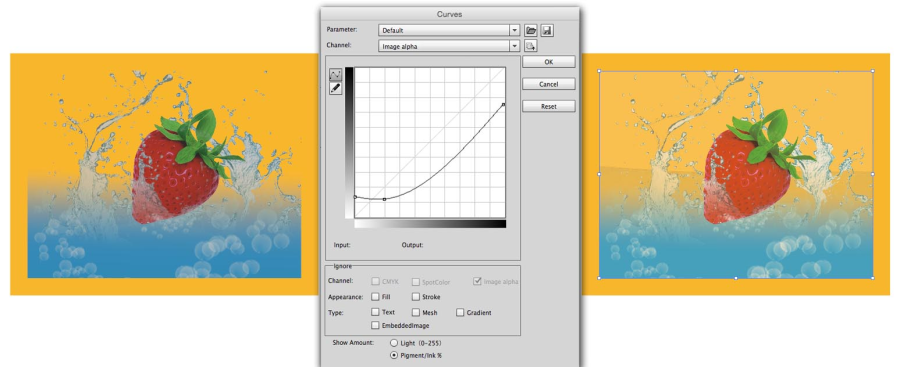Click the horizontal input gradient bar below graph

click(x=430, y=224)
